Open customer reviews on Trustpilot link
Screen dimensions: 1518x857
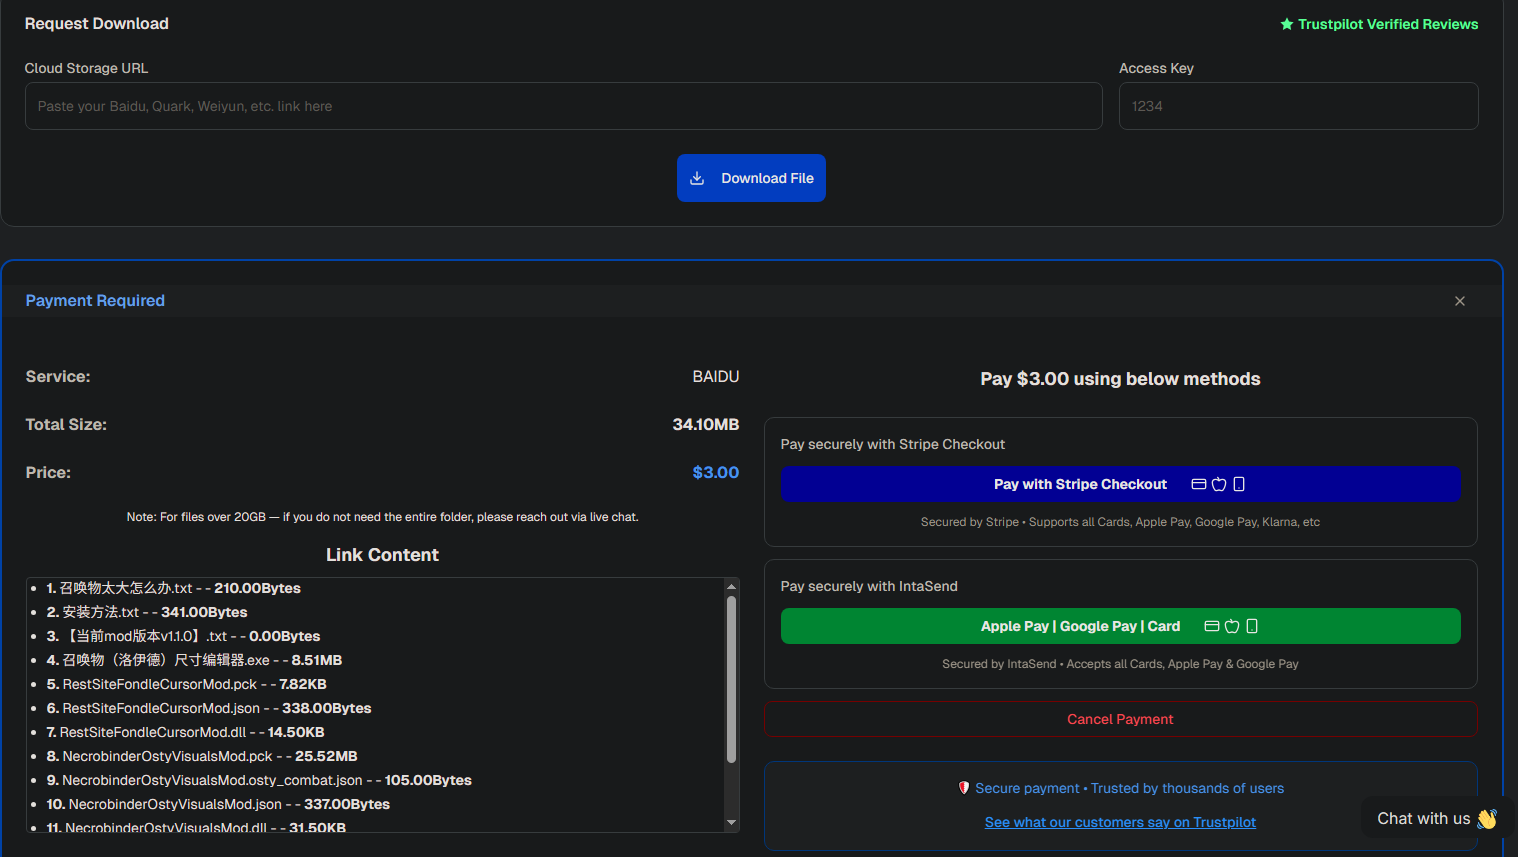[1120, 822]
